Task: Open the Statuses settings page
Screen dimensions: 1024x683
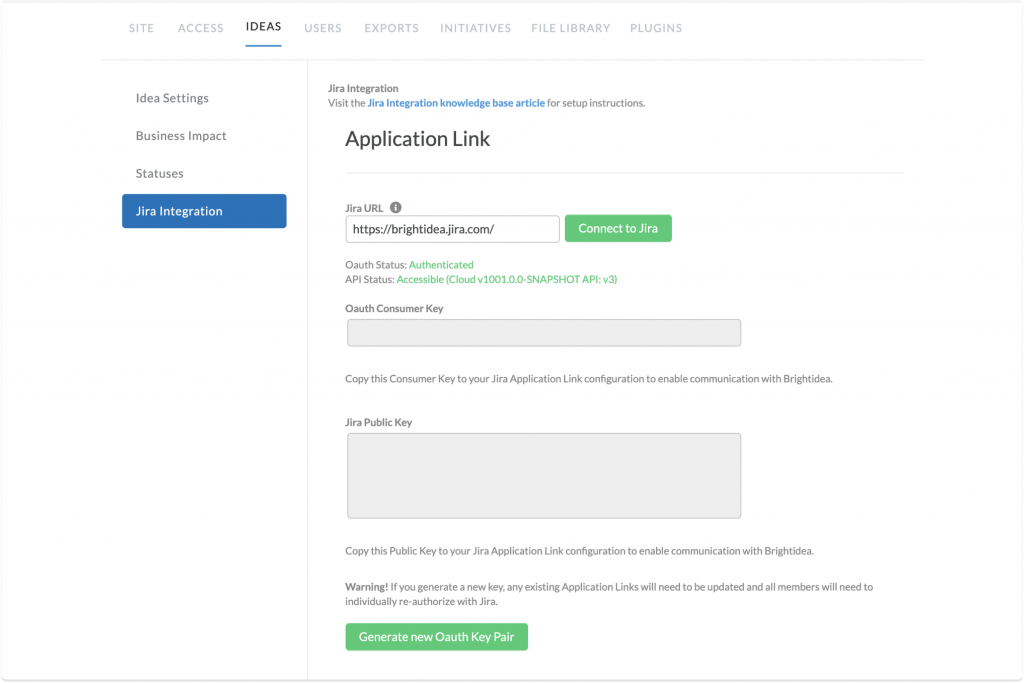Action: point(159,173)
